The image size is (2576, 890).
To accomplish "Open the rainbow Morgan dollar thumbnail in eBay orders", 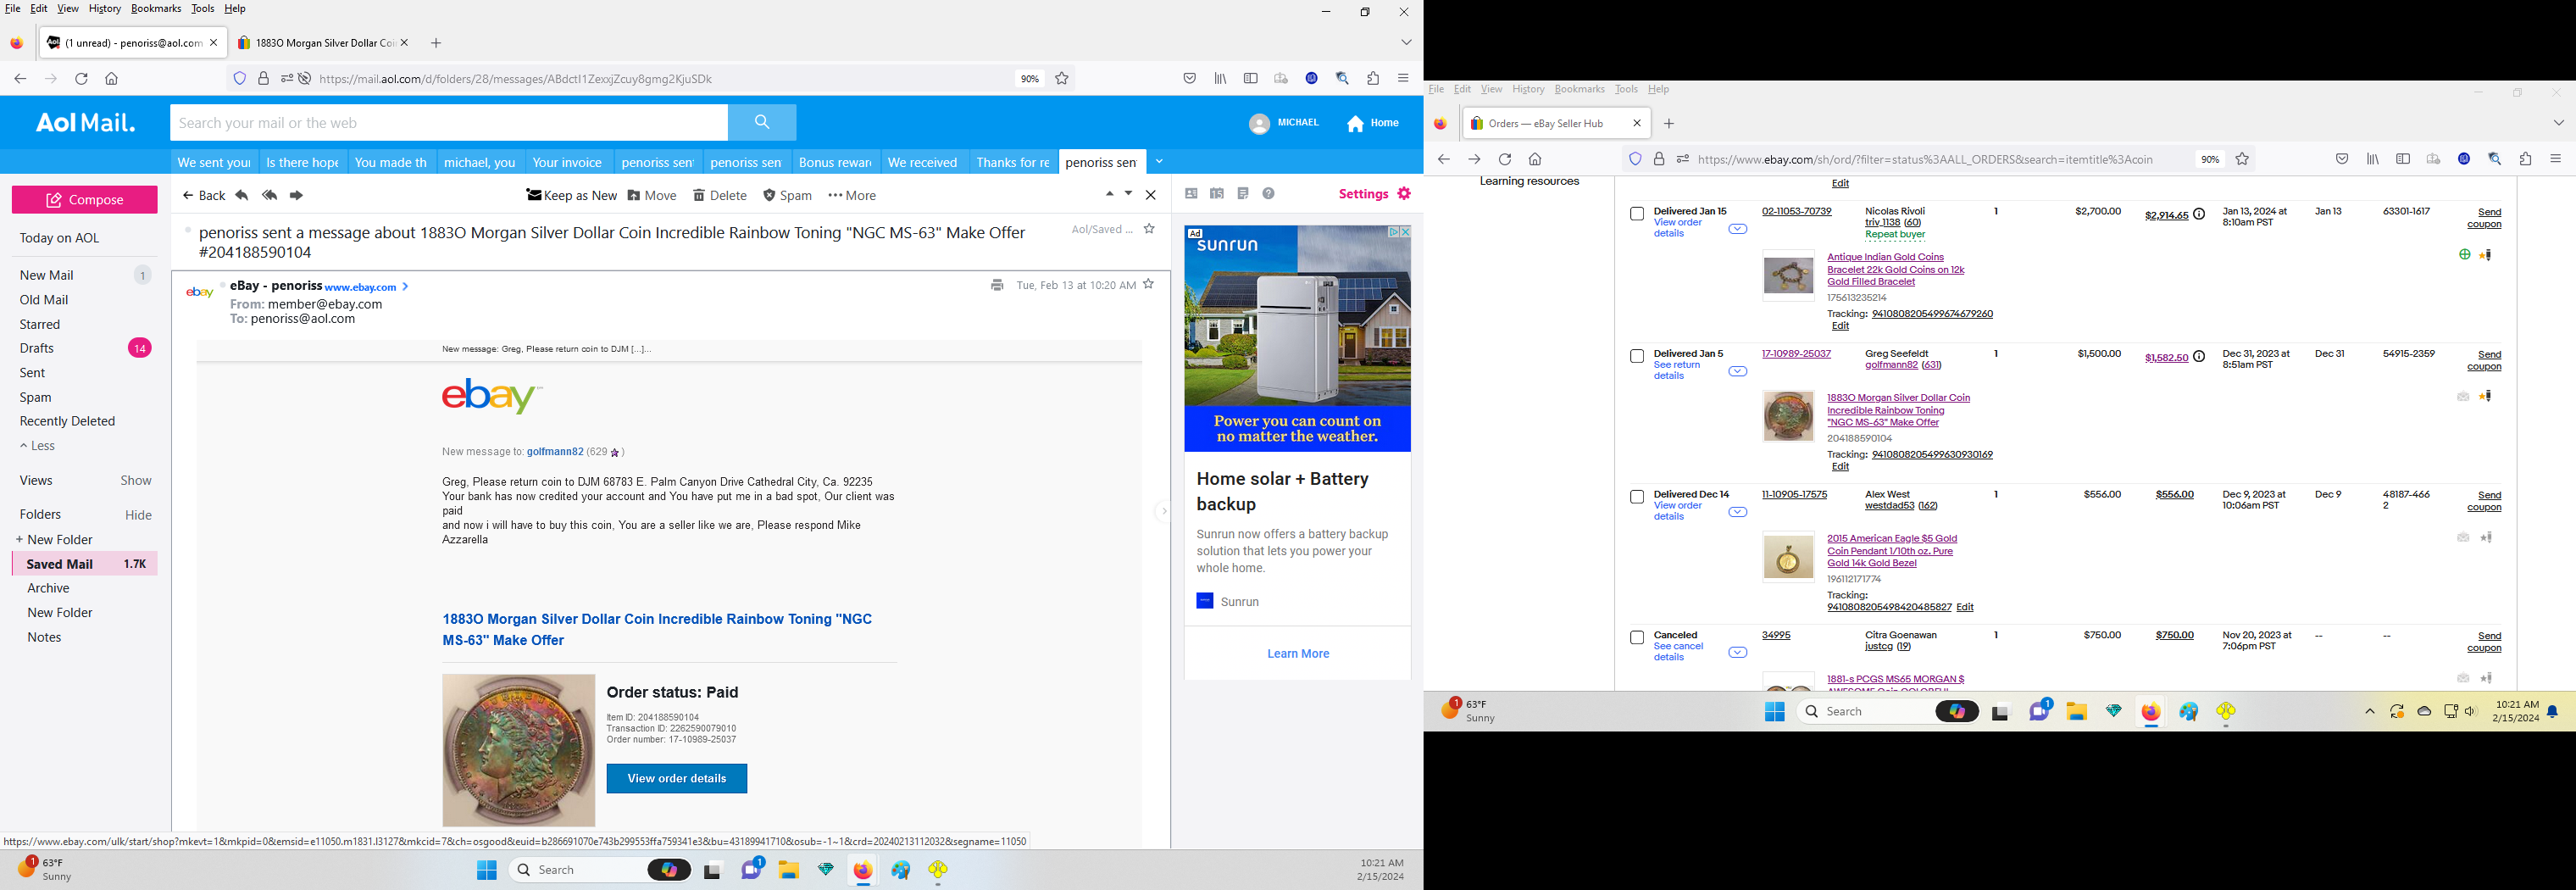I will pos(1788,416).
